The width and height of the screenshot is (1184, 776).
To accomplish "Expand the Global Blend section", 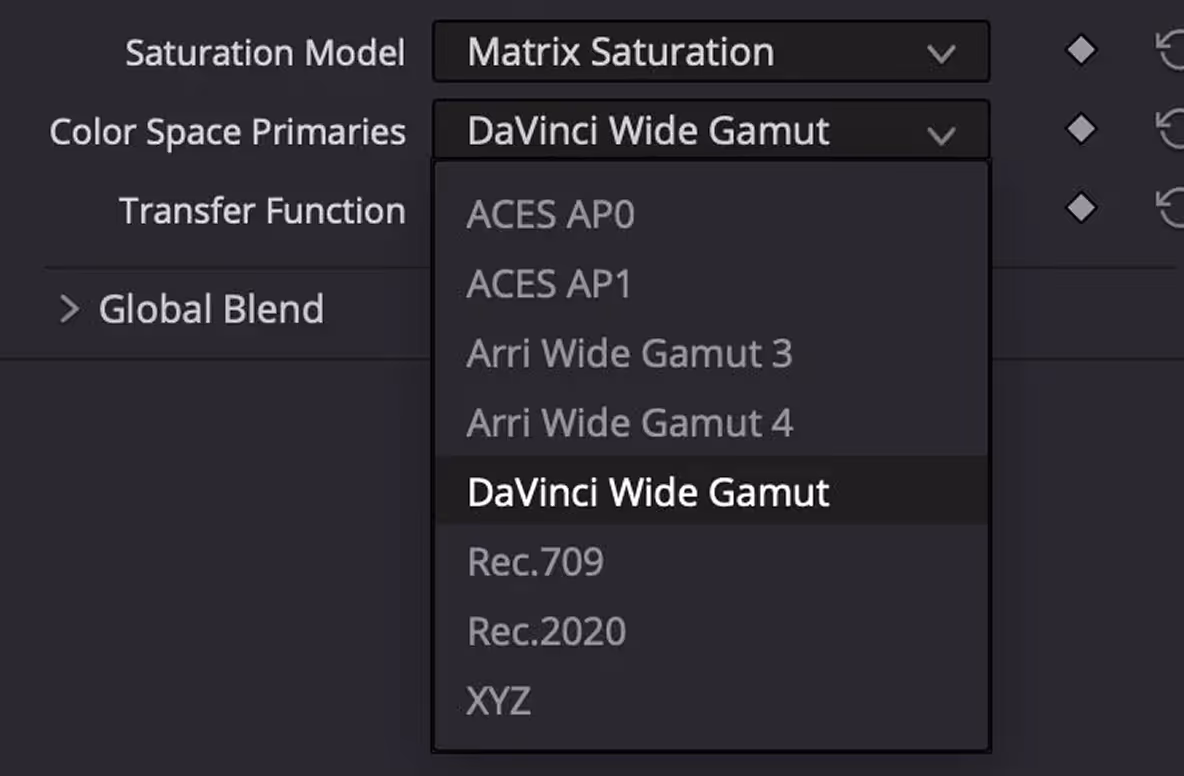I will point(69,309).
